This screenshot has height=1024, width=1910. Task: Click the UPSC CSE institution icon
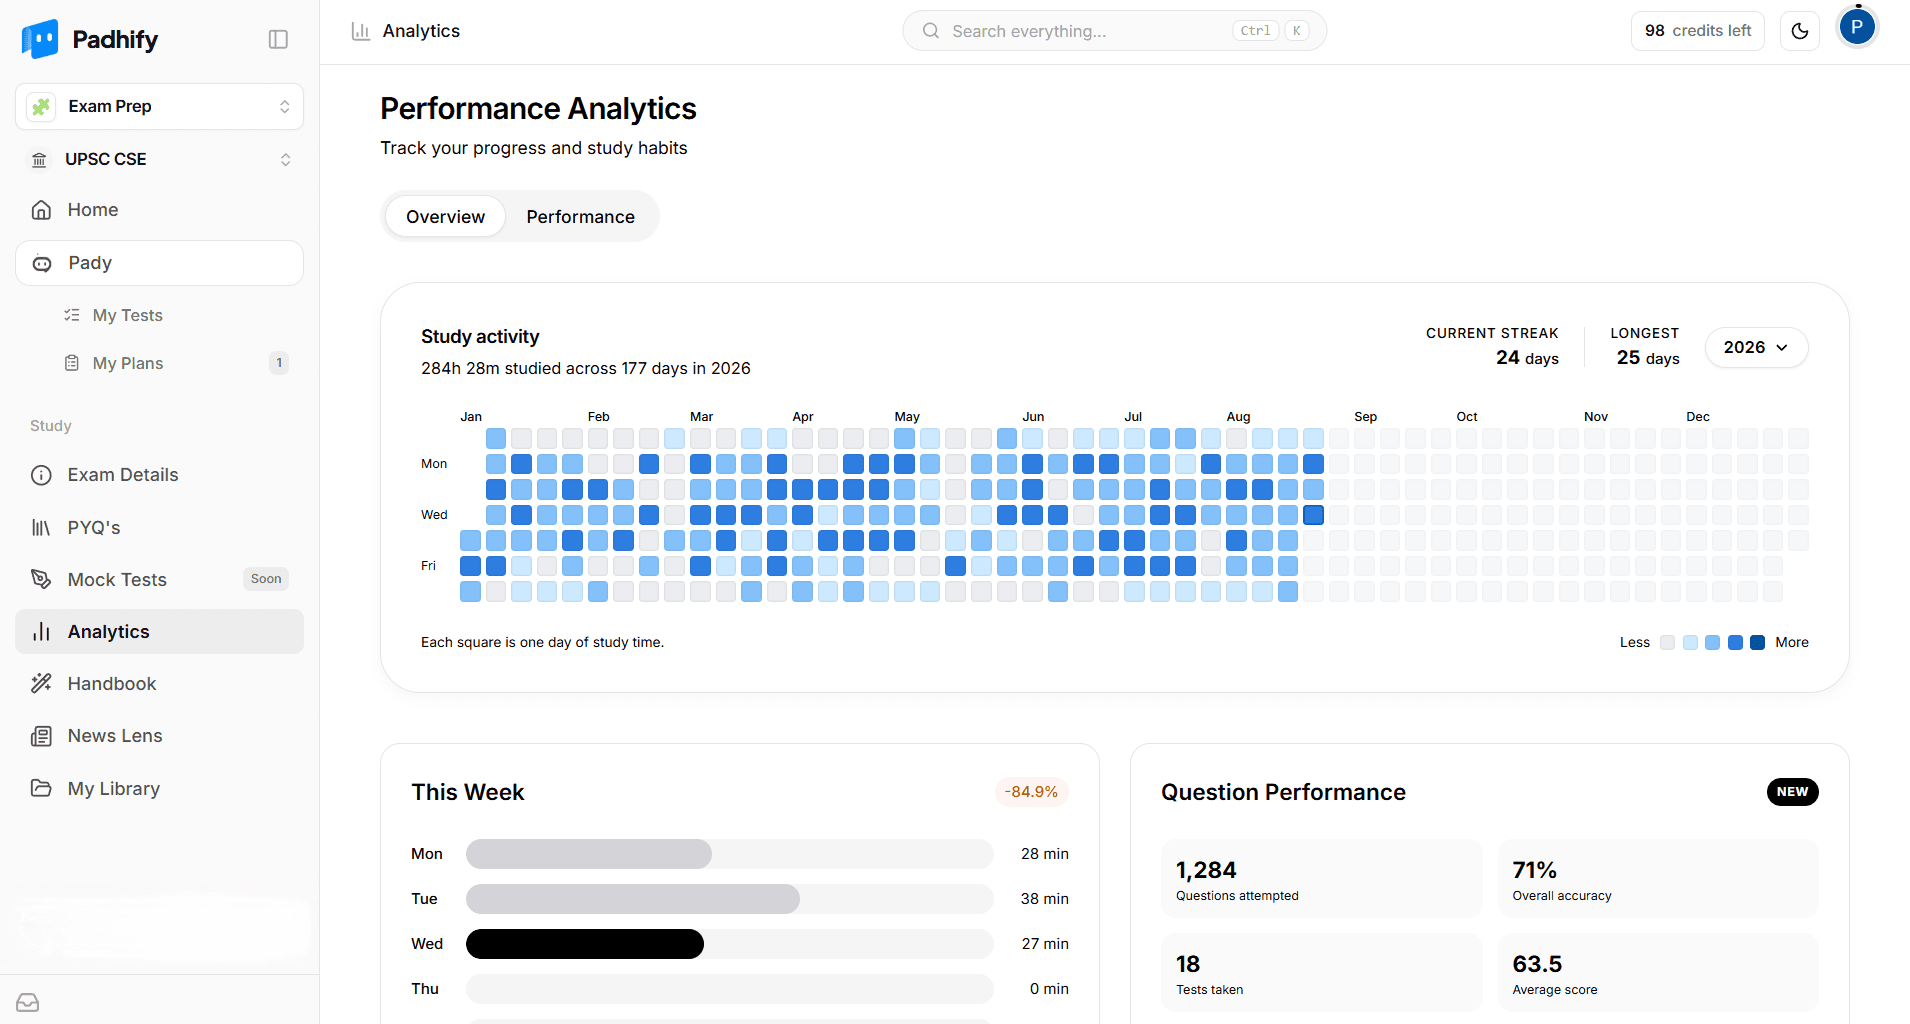40,160
